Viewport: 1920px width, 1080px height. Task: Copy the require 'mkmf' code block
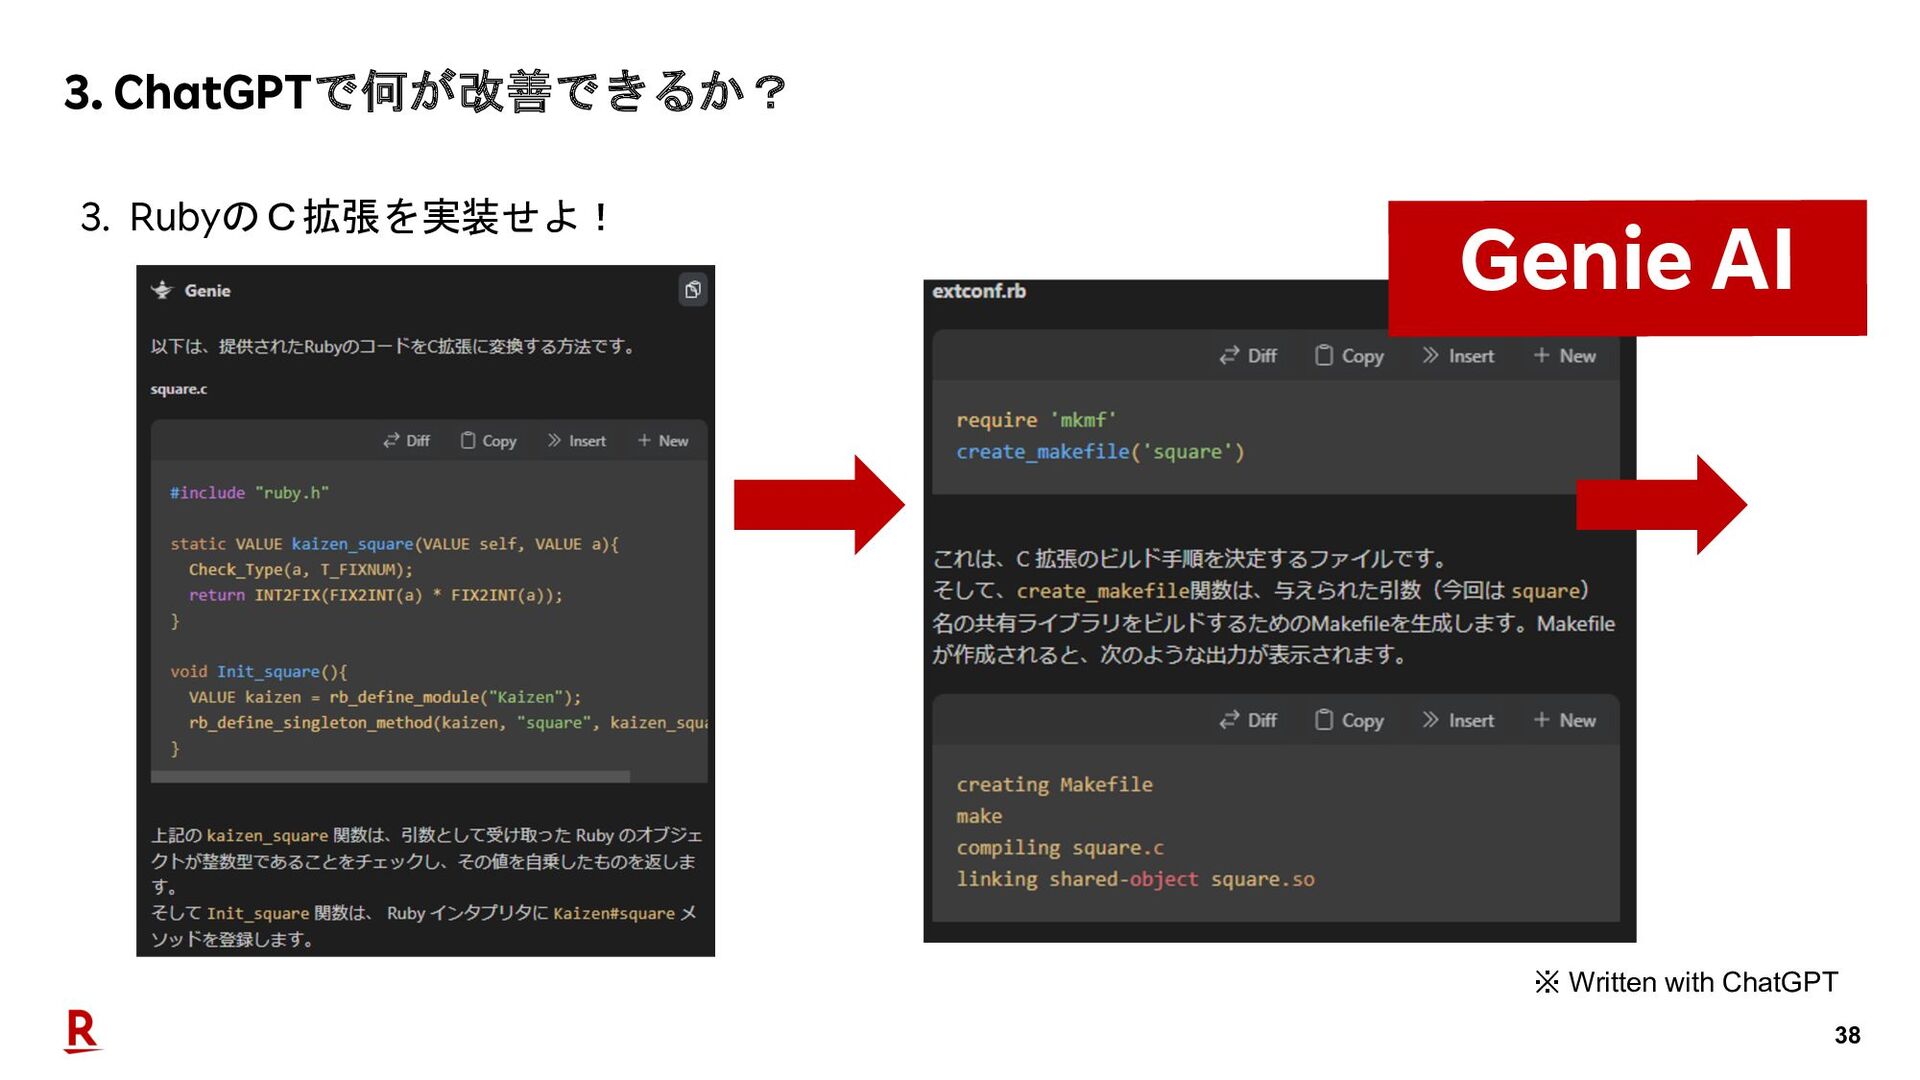coord(1349,356)
